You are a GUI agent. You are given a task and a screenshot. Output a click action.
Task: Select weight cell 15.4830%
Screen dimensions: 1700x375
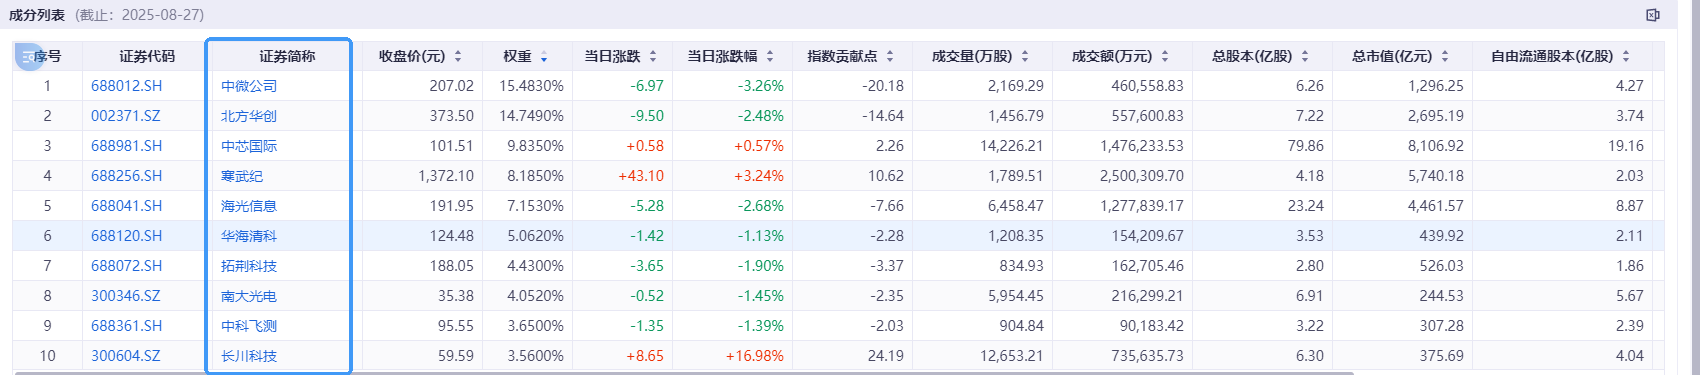point(531,86)
